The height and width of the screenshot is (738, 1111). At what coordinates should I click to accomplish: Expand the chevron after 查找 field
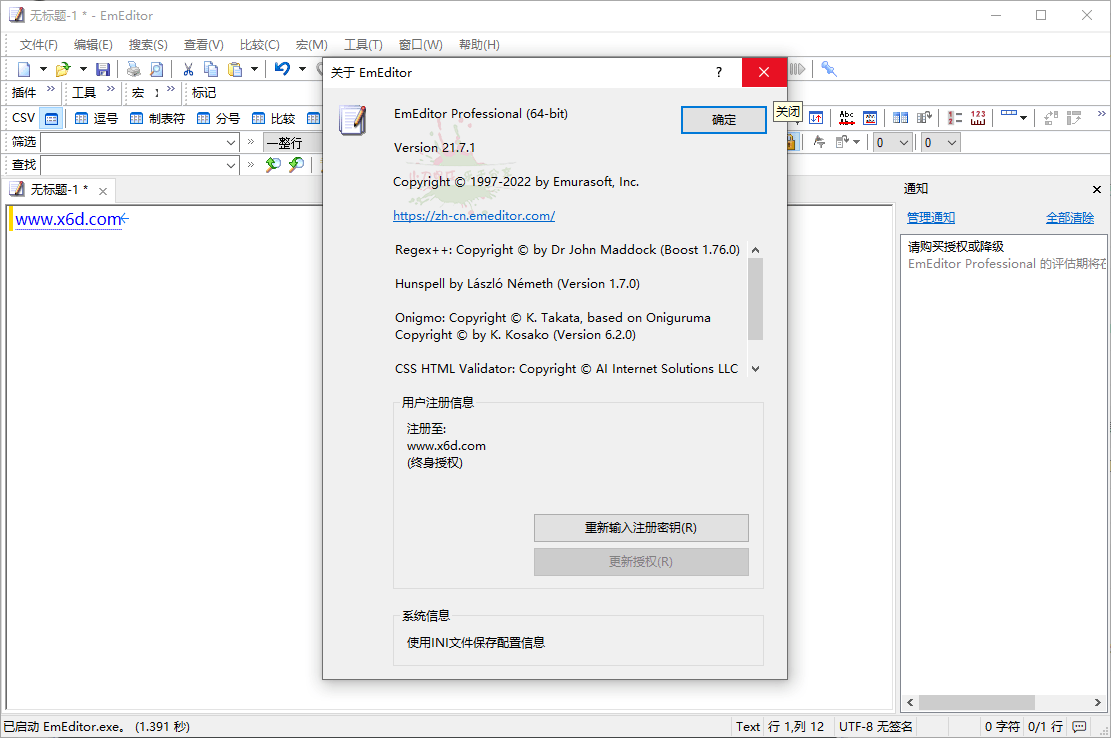249,165
